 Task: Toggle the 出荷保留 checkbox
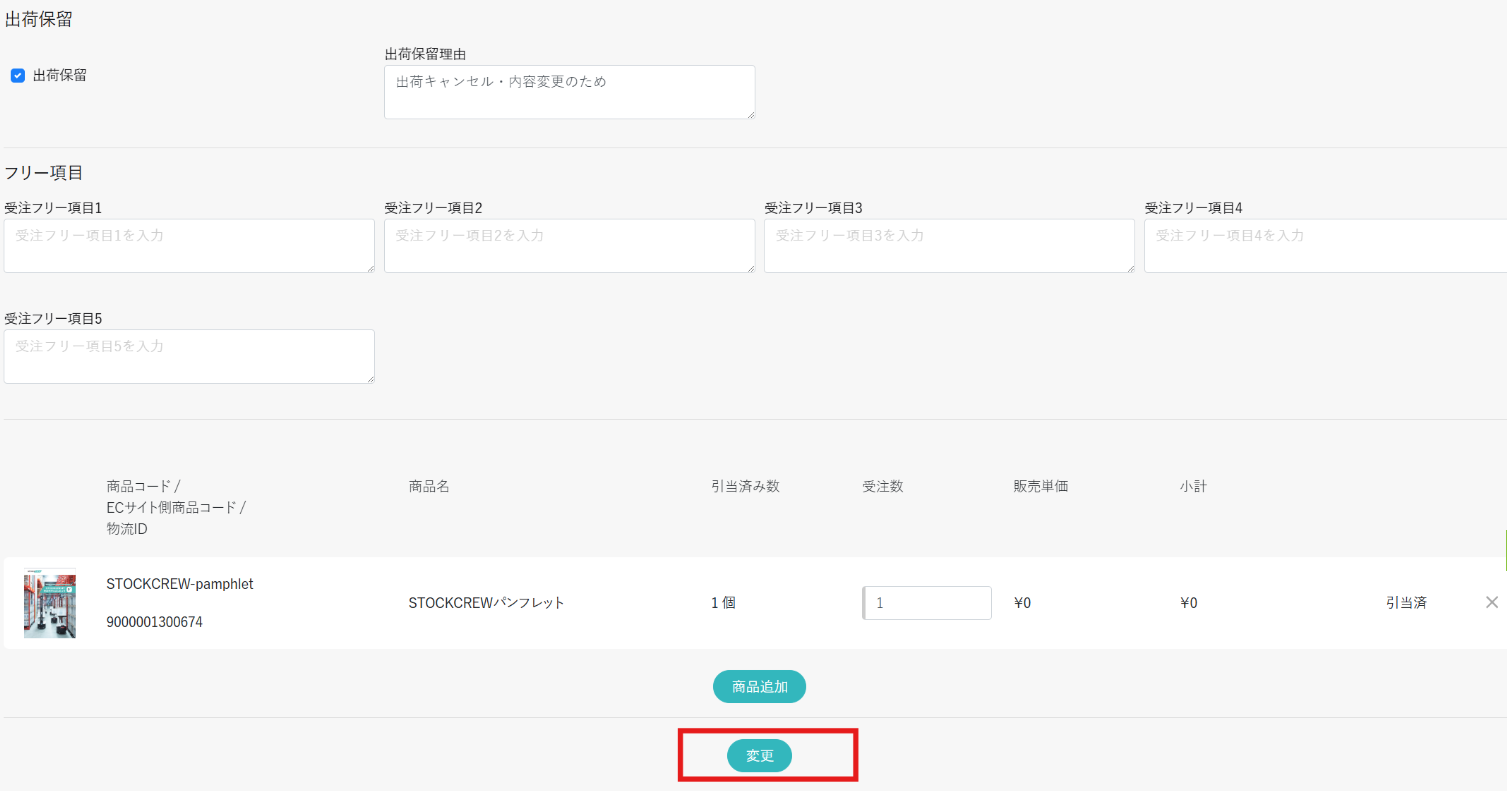tap(18, 75)
